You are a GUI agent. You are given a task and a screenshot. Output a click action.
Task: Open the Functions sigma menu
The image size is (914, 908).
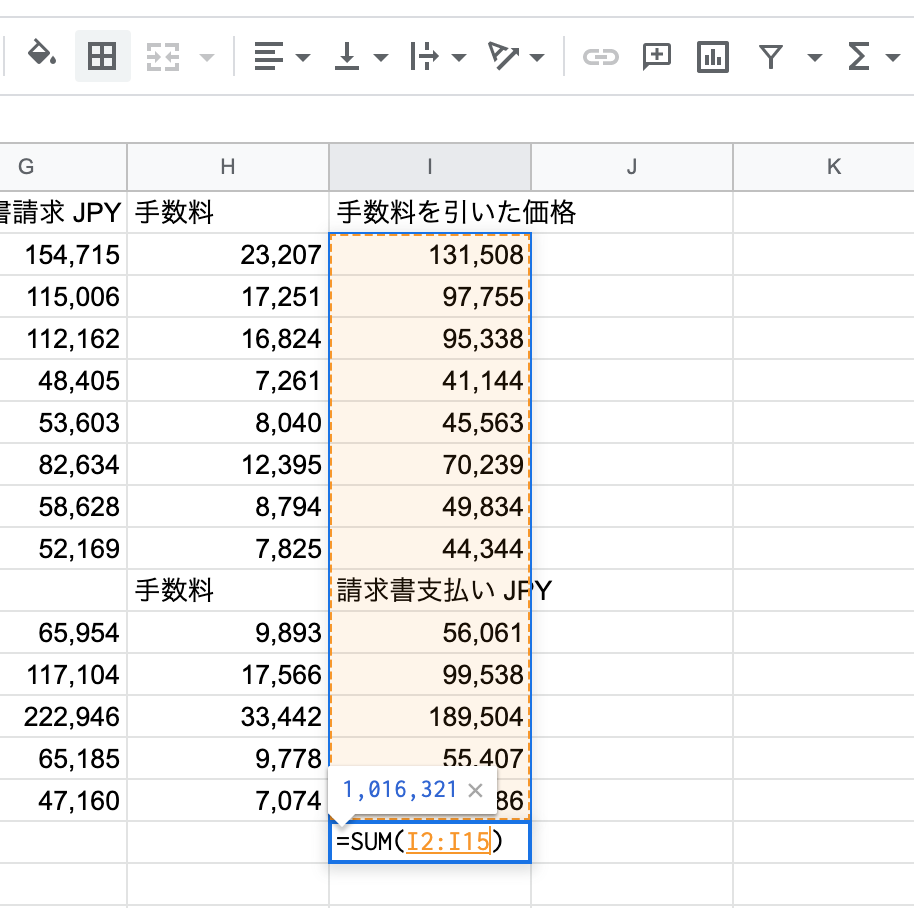pos(859,57)
